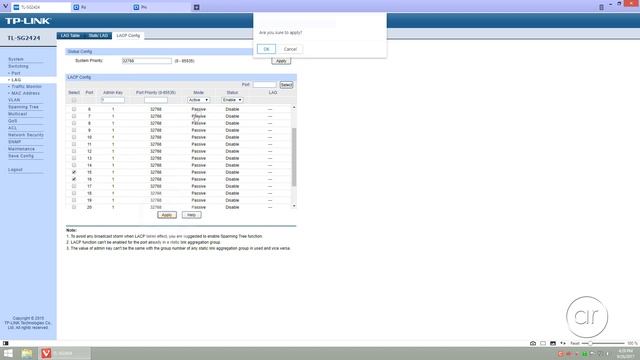The height and width of the screenshot is (360, 640).
Task: Open Network Security in the sidebar
Action: tap(26, 135)
